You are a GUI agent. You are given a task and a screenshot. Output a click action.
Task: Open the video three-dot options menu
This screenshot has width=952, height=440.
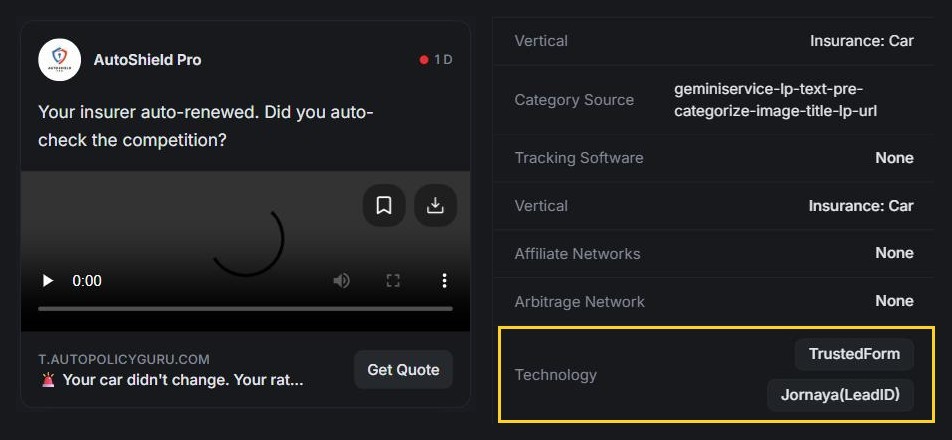tap(444, 280)
